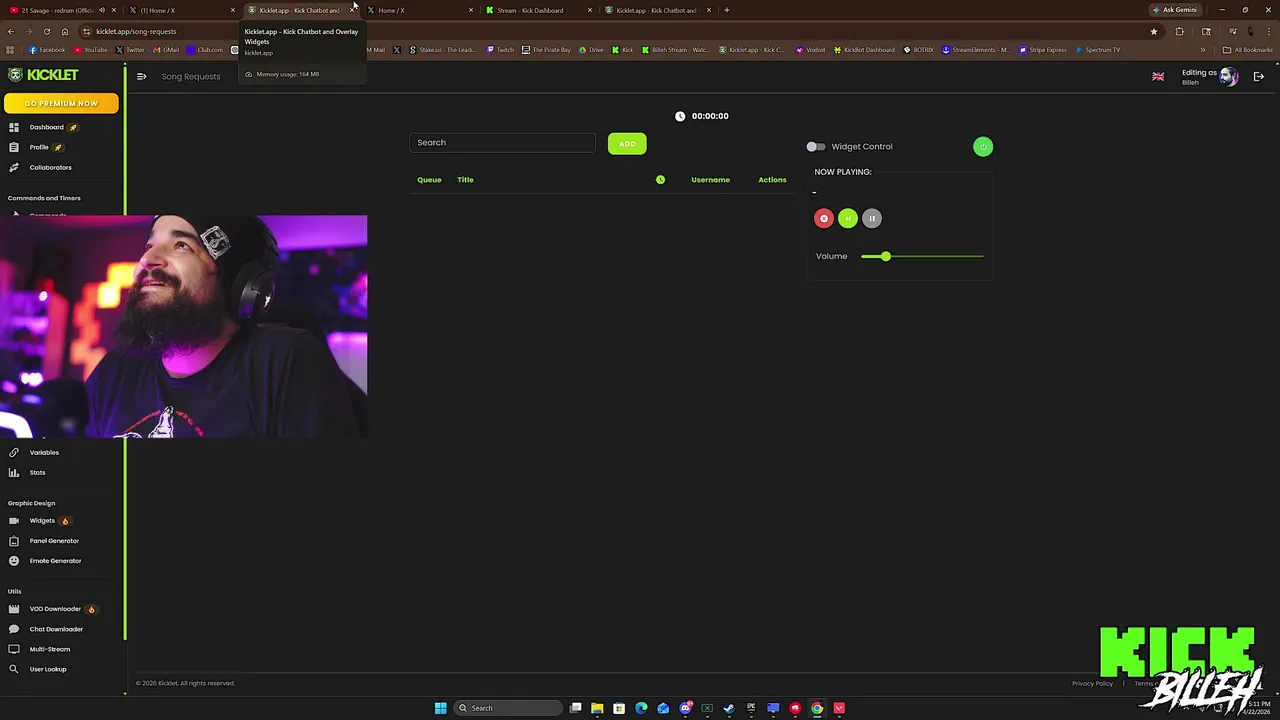The height and width of the screenshot is (720, 1280).
Task: Click the Widgets camera icon
Action: (x=14, y=521)
